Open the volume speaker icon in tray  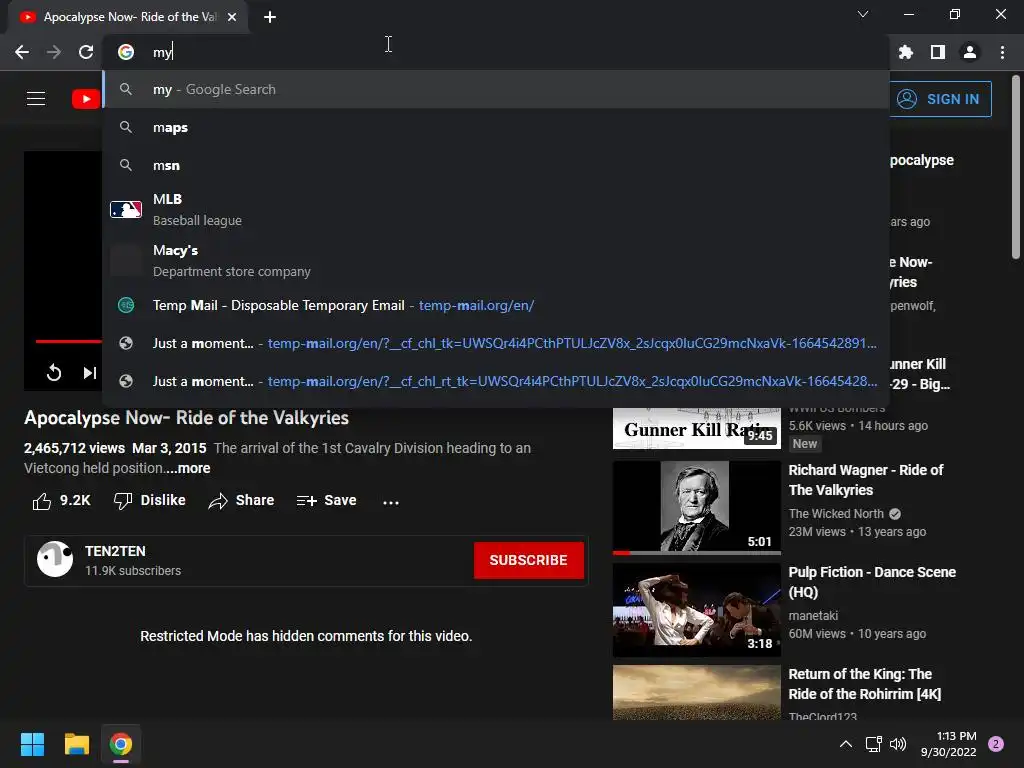click(898, 744)
